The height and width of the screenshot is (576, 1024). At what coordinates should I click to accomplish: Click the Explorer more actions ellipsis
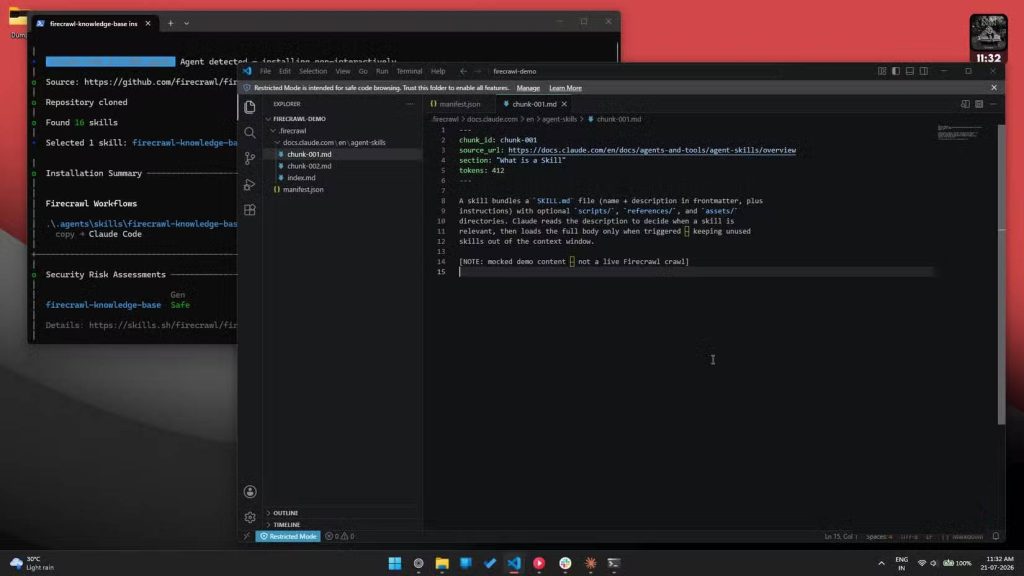coord(409,104)
